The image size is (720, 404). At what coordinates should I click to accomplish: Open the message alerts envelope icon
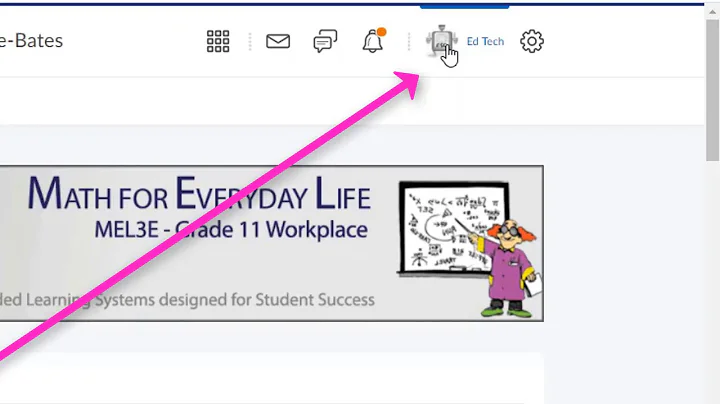(278, 41)
